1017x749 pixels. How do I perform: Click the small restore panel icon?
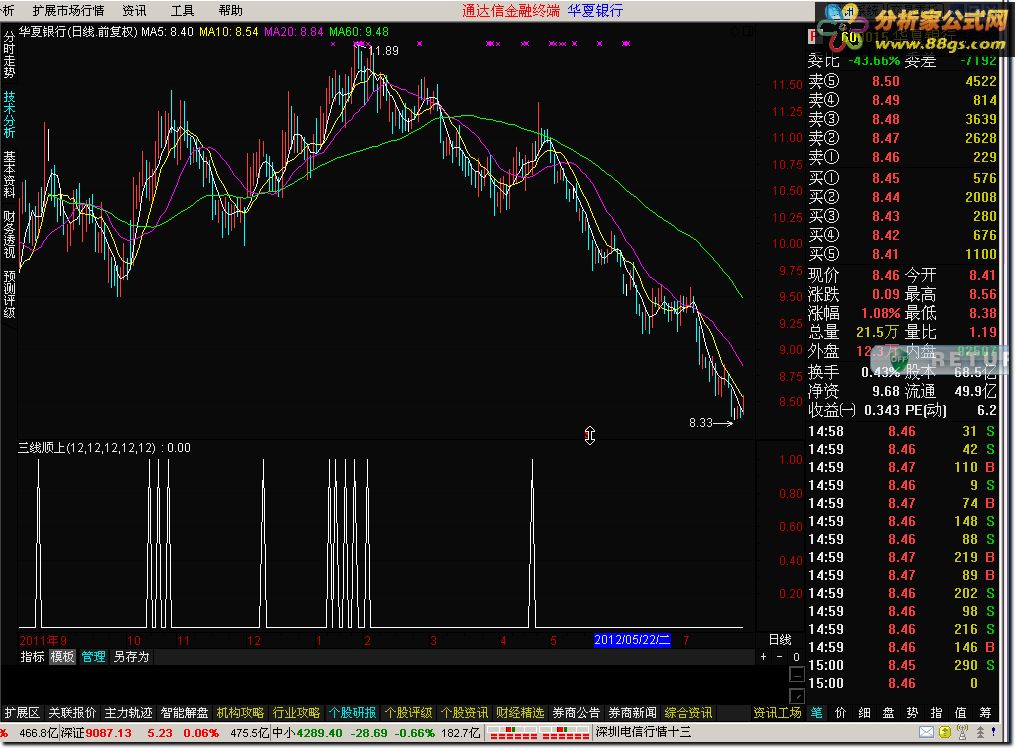[x=797, y=696]
